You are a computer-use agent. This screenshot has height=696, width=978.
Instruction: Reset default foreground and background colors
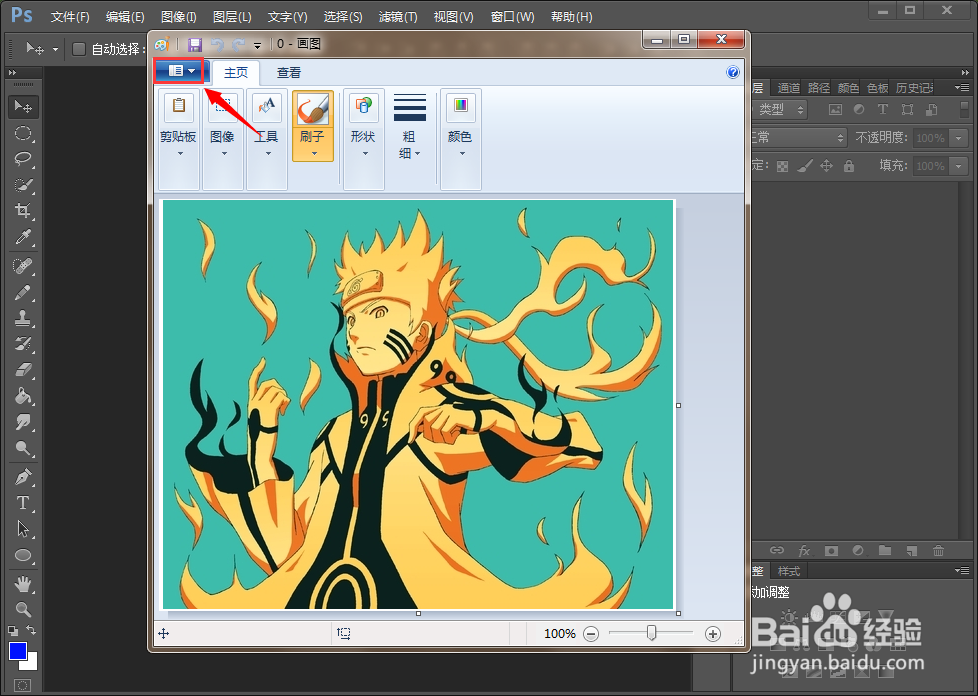[12, 631]
